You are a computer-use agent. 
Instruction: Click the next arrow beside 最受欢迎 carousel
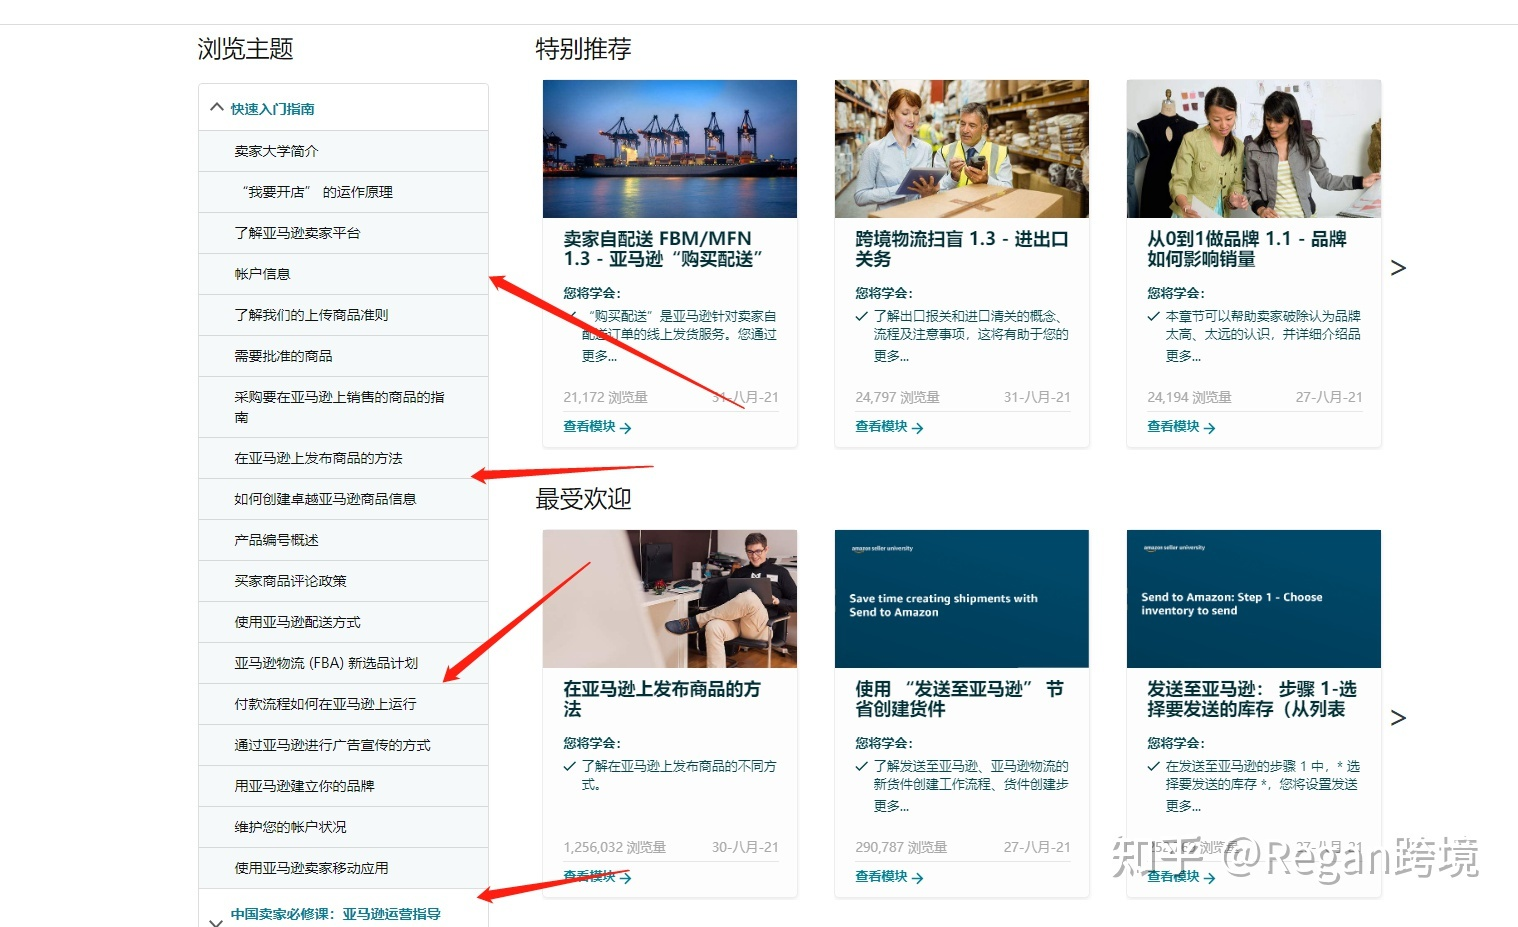point(1397,717)
